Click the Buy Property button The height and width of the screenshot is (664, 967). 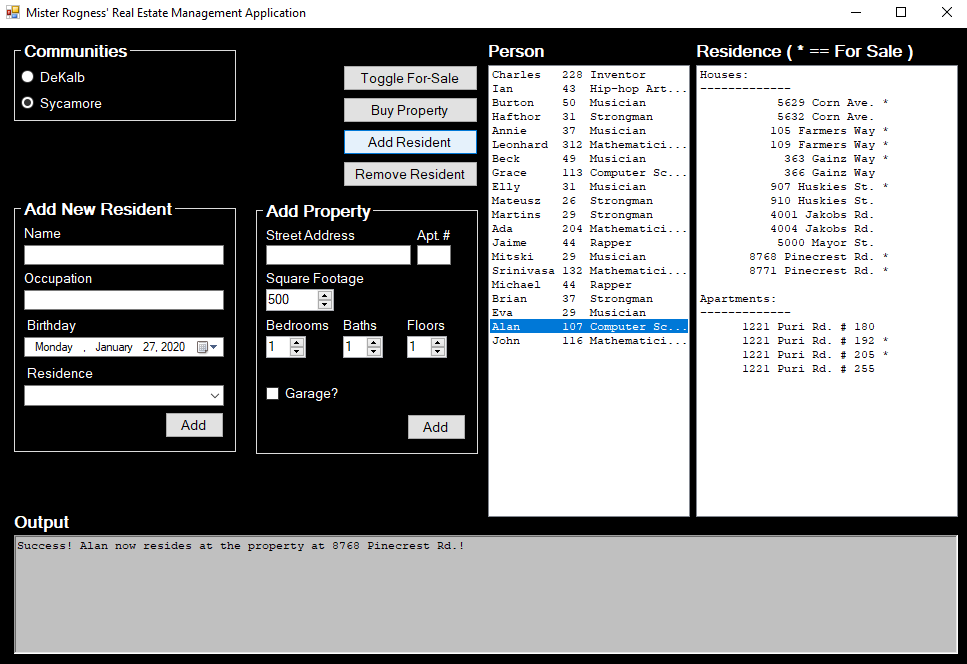[x=409, y=110]
